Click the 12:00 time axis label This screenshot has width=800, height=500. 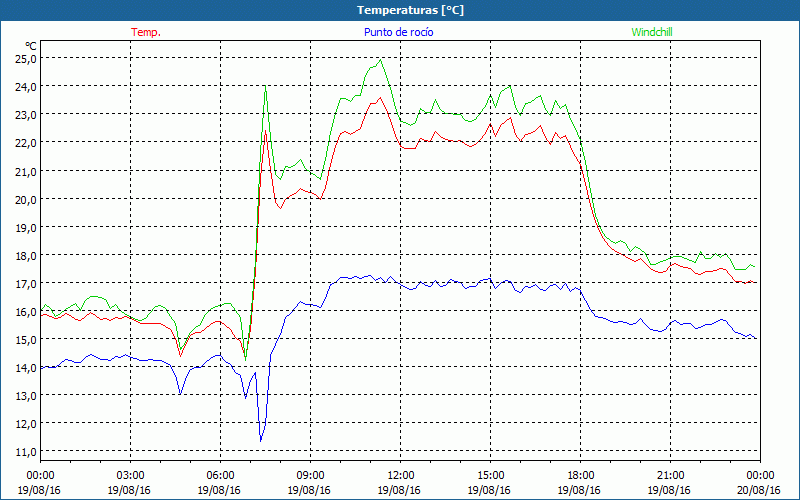coord(400,476)
